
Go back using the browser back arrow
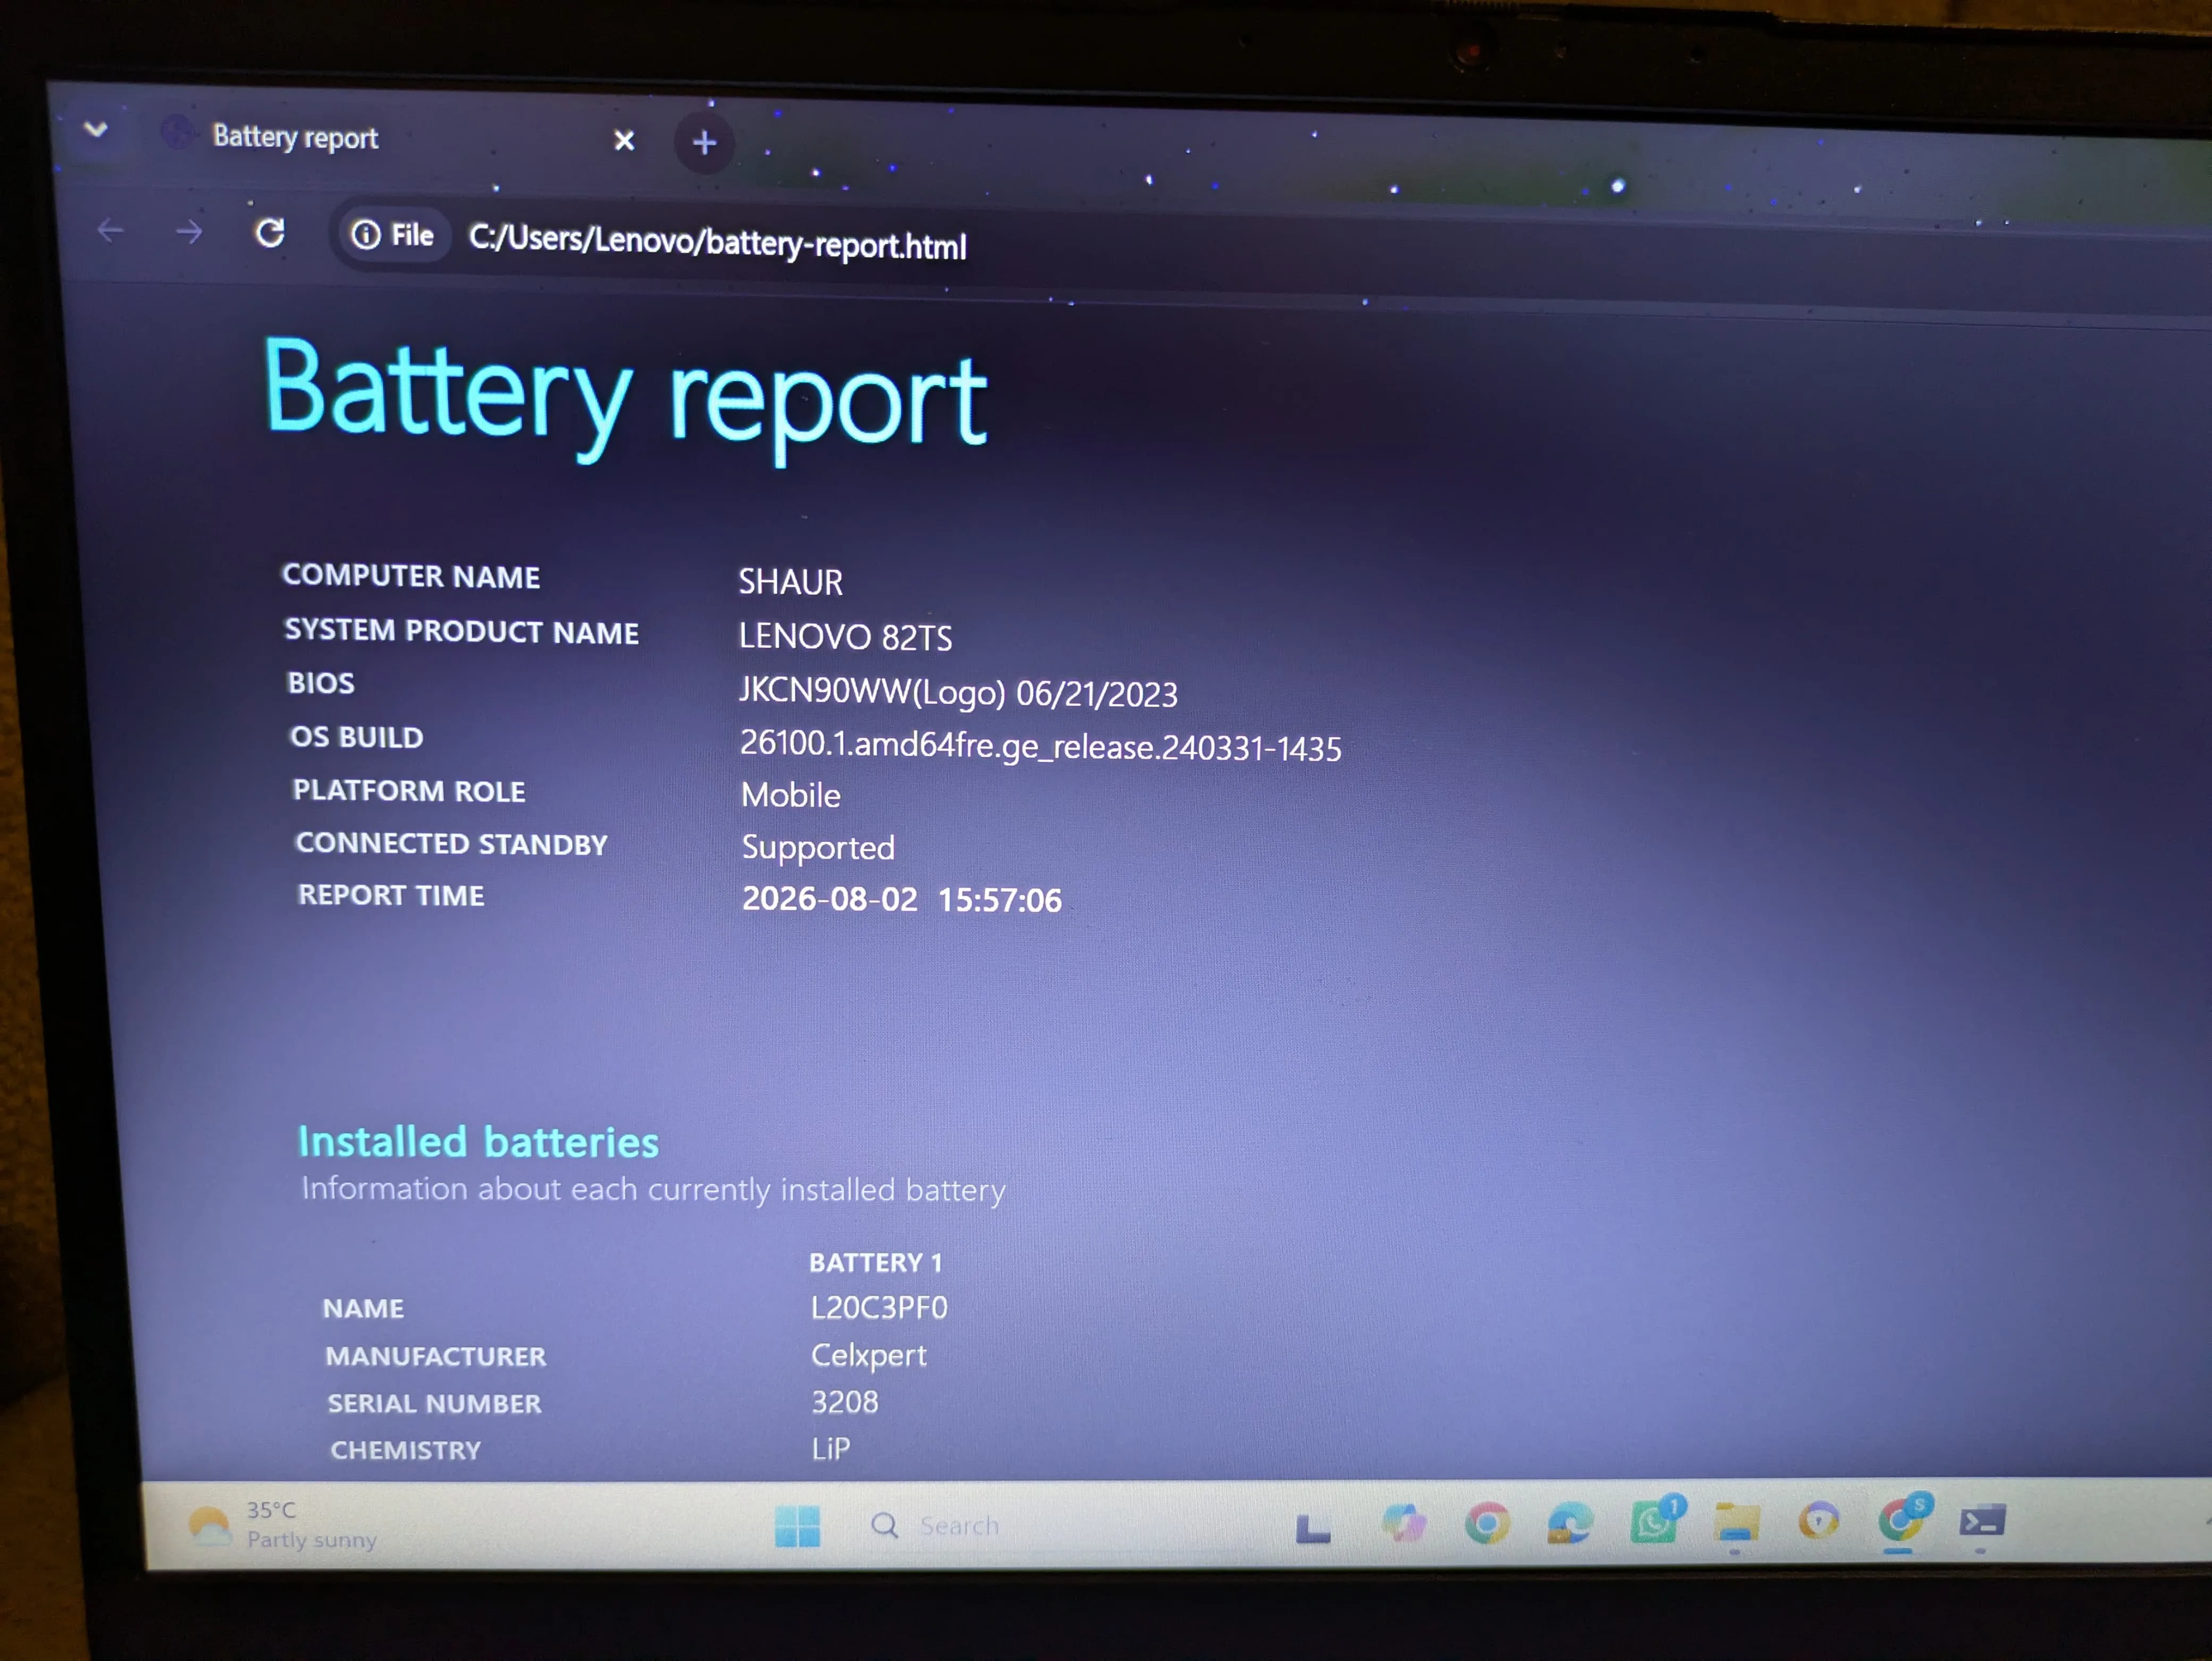click(x=111, y=231)
